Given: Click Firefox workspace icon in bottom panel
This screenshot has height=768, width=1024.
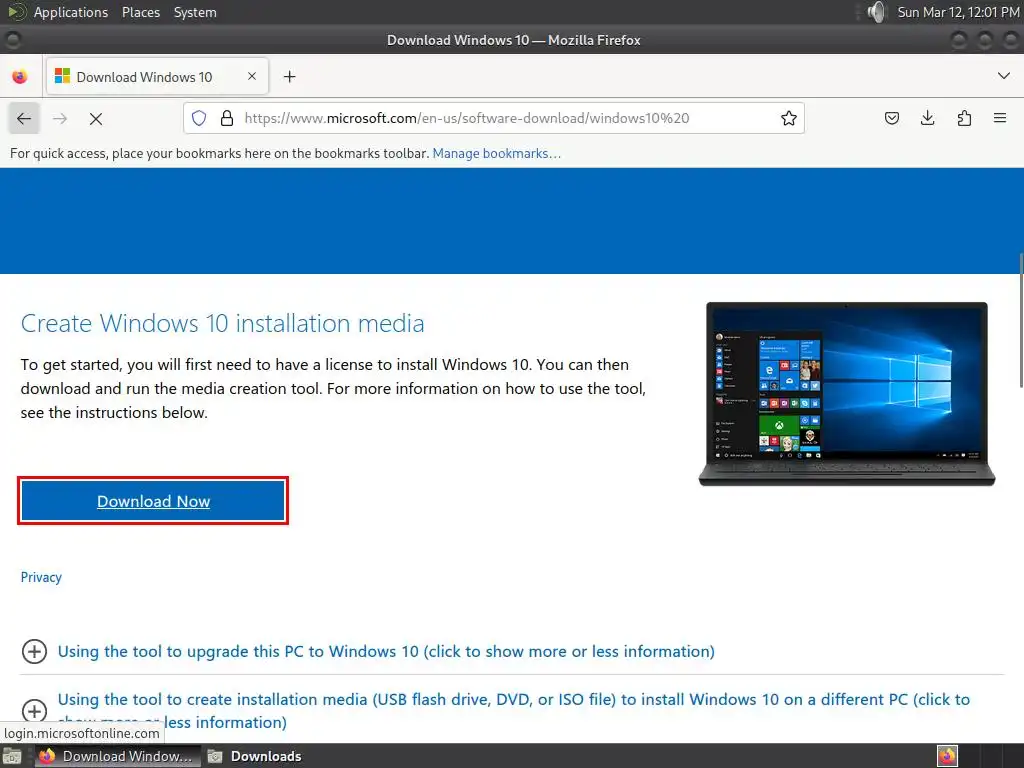Looking at the screenshot, I should coord(947,756).
